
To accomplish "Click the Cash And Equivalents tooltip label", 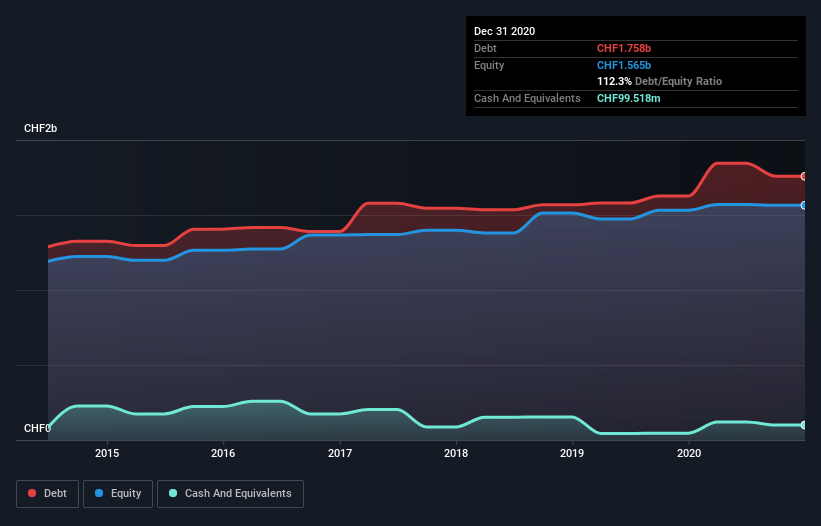I will click(527, 98).
